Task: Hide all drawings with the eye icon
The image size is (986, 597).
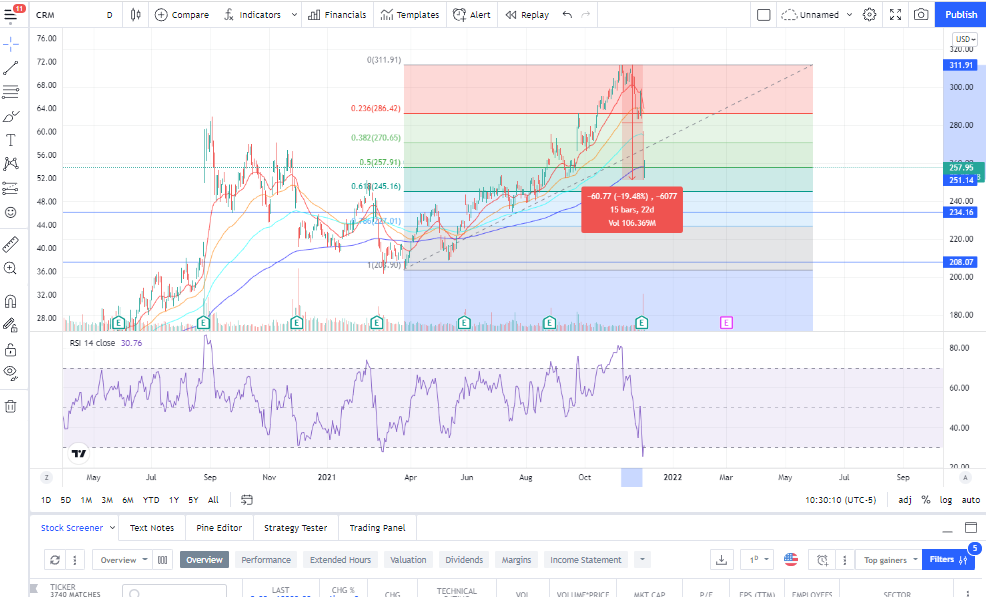Action: click(x=11, y=372)
